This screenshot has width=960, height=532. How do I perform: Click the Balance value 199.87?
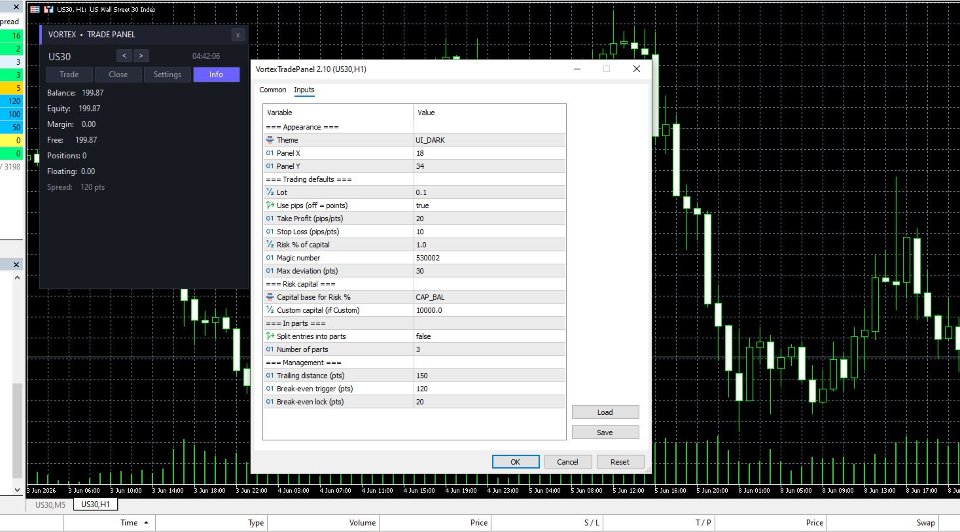pyautogui.click(x=92, y=93)
